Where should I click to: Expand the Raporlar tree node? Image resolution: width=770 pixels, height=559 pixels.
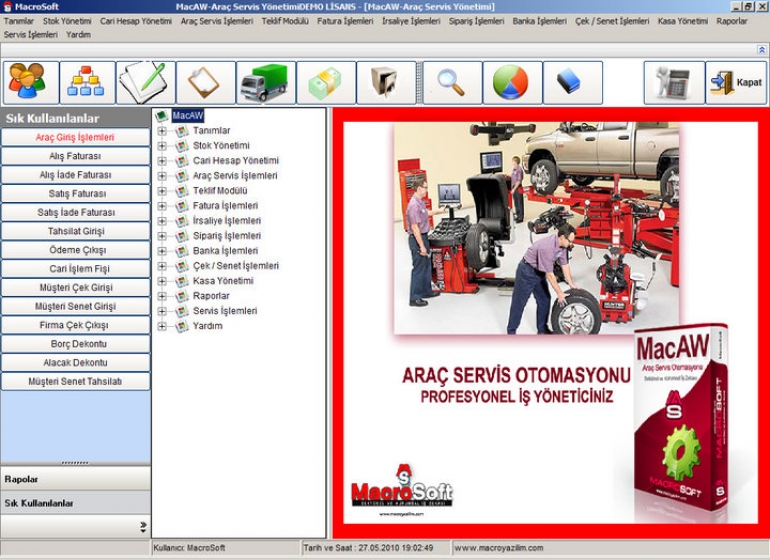(162, 296)
